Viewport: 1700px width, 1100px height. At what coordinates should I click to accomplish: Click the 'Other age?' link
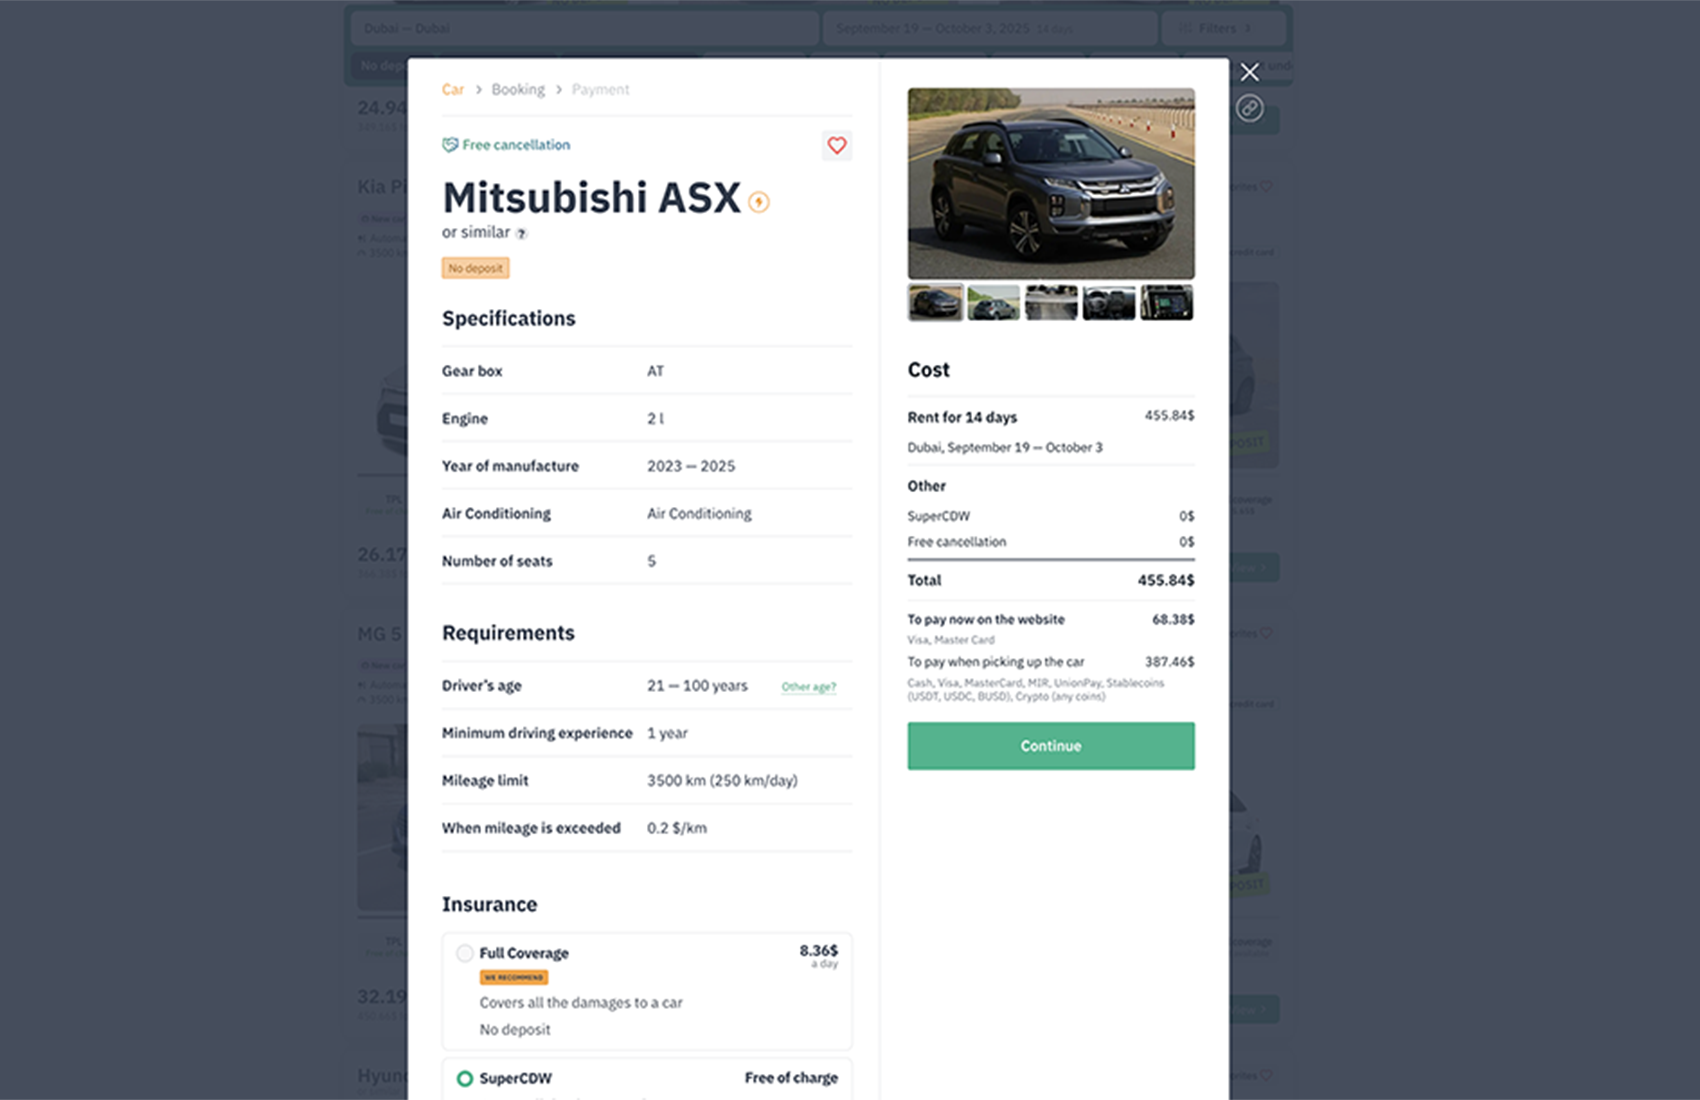[x=808, y=687]
